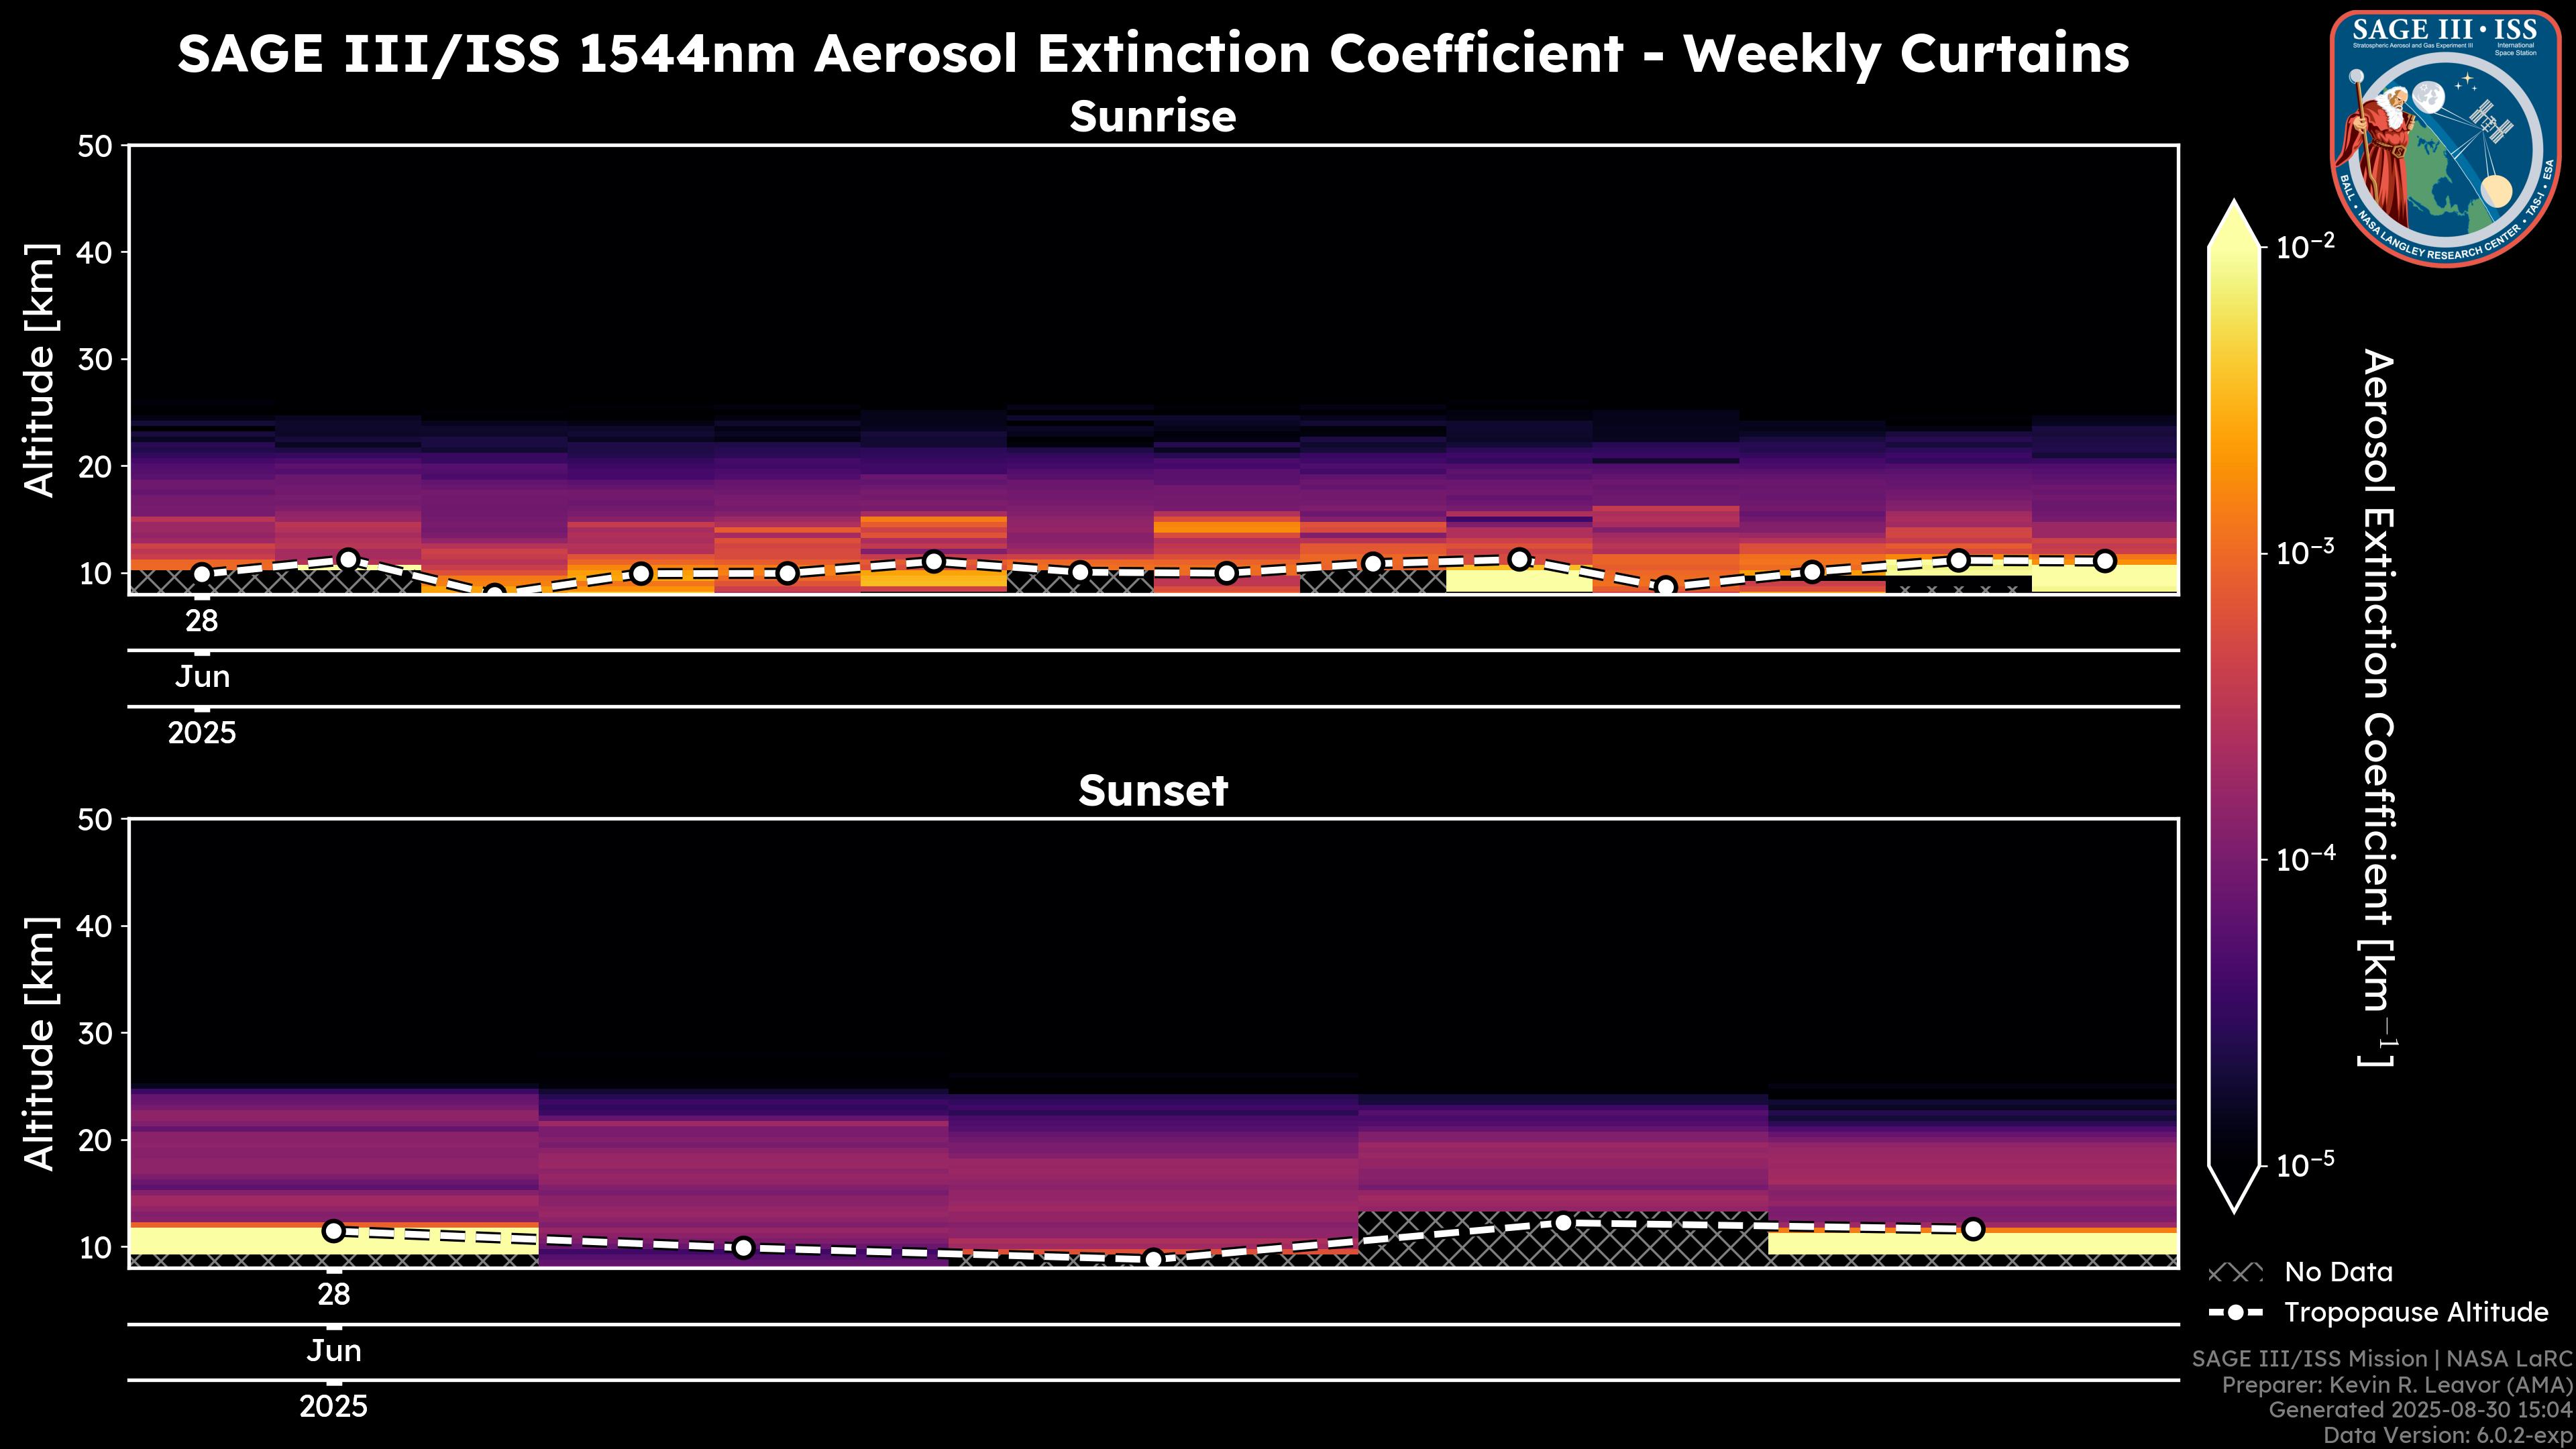Click the 2025 year label under Sunrise plot

pos(202,733)
